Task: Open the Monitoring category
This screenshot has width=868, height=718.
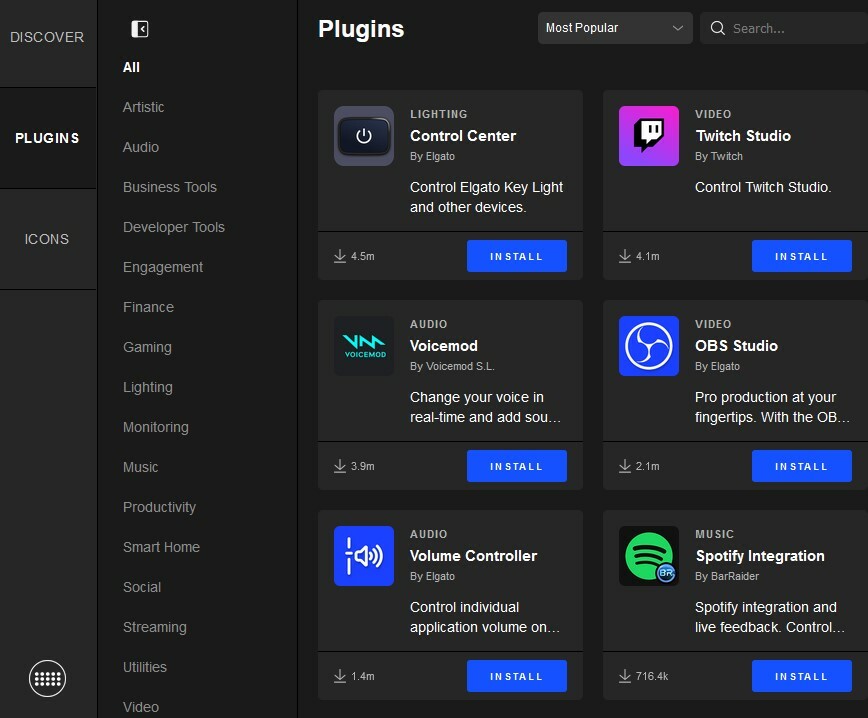Action: pos(156,427)
